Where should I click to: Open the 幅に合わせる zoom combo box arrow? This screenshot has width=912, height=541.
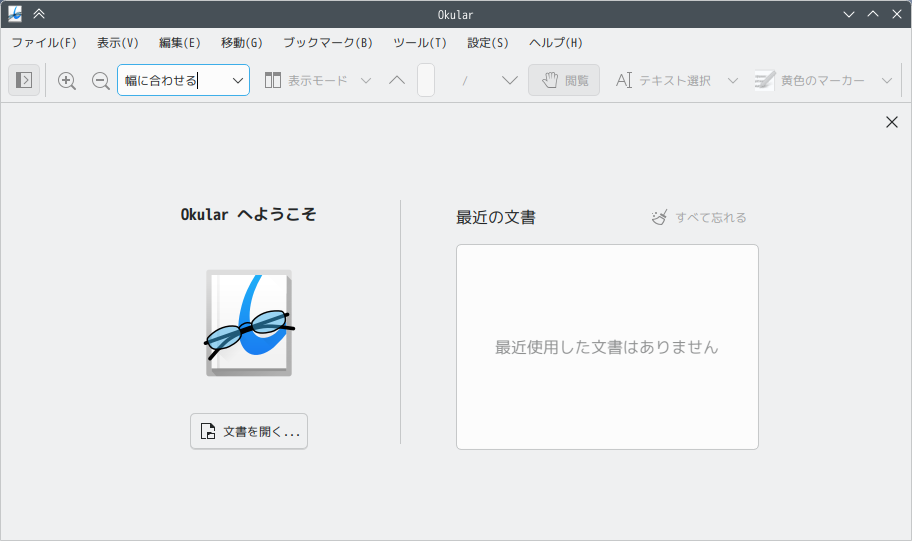237,80
